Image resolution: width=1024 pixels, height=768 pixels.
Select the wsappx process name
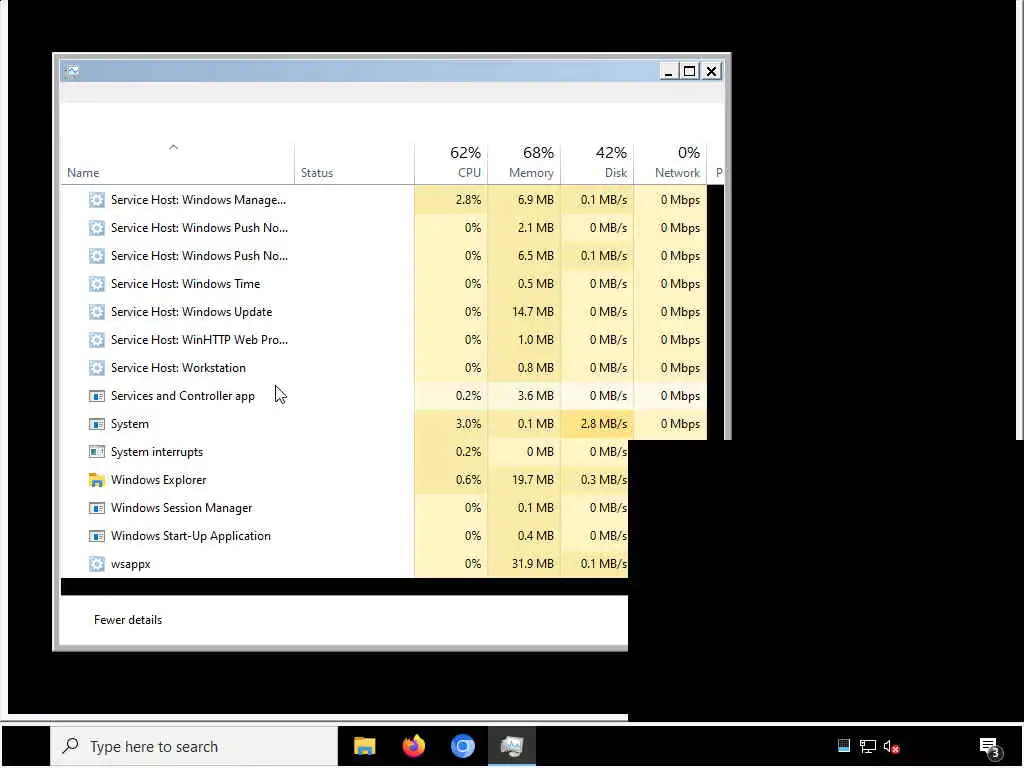(131, 564)
